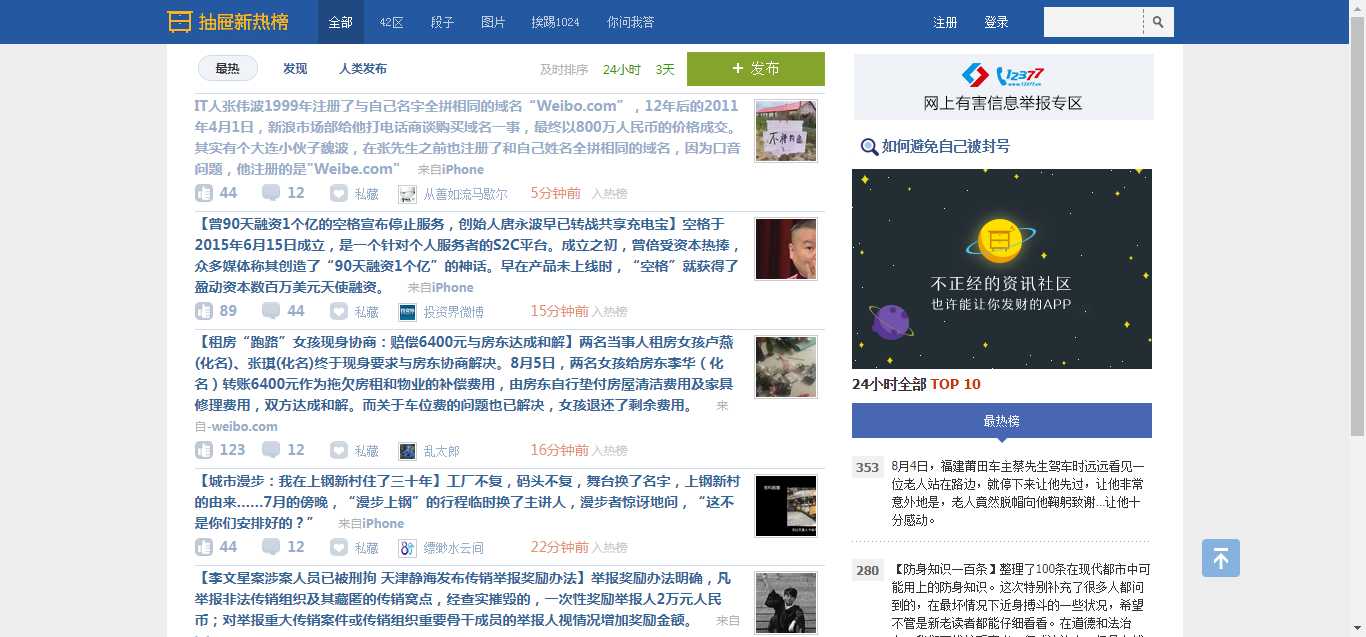This screenshot has height=637, width=1366.
Task: Open top story about 福建莆田车主蔡先生
Action: pyautogui.click(x=1017, y=493)
